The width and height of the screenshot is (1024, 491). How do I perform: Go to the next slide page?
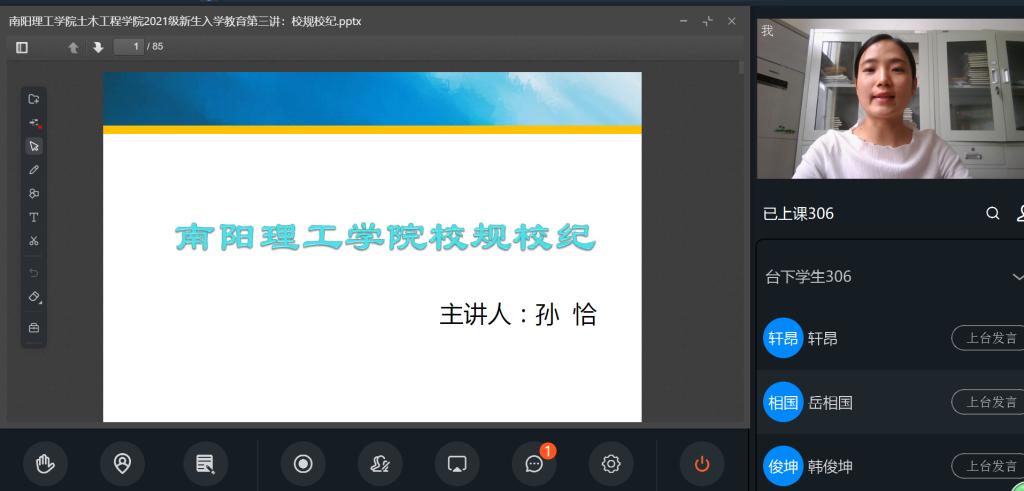point(98,47)
